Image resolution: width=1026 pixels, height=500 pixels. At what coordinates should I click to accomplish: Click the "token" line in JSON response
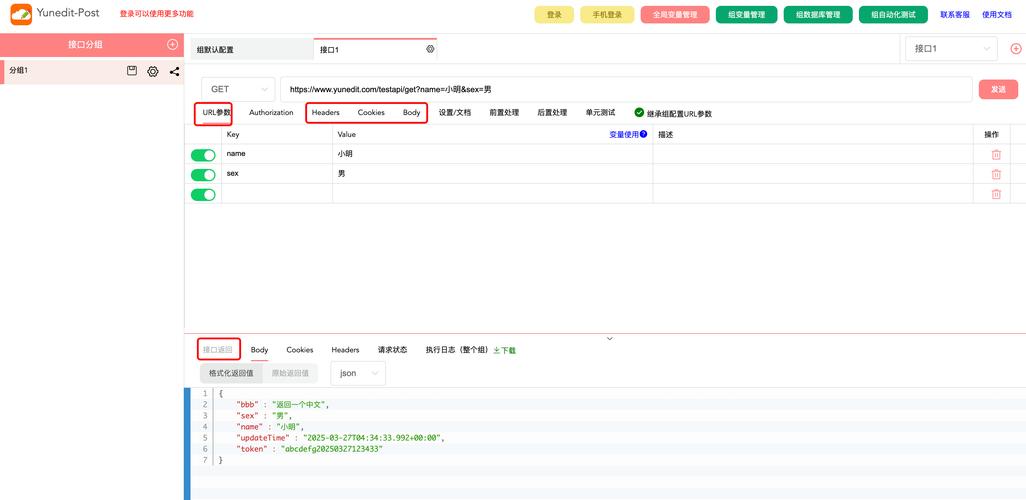[x=309, y=450]
